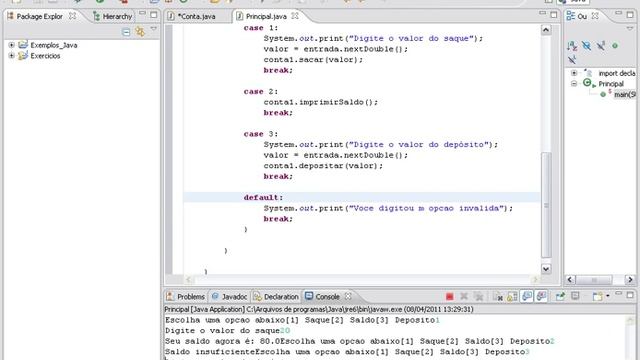Toggle show console on standard error change
Image resolution: width=640 pixels, height=360 pixels.
(542, 296)
